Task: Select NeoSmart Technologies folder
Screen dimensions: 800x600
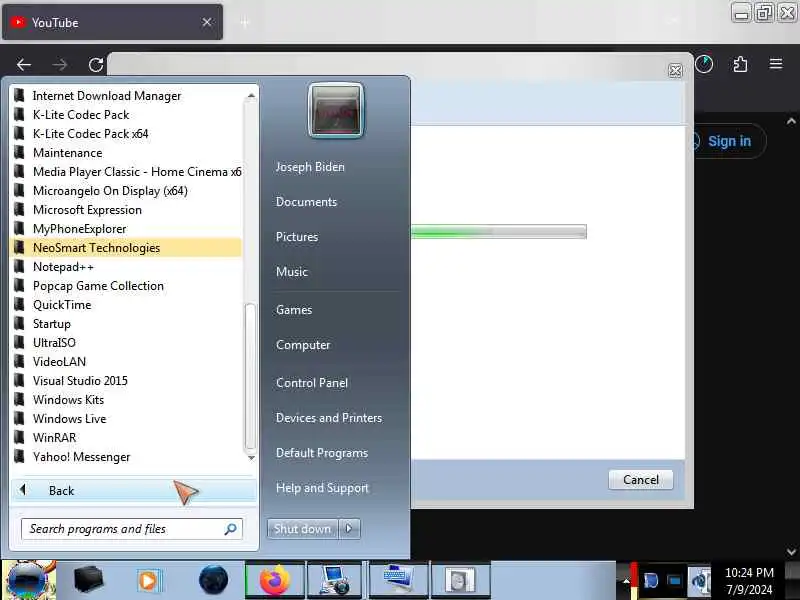Action: [x=126, y=248]
